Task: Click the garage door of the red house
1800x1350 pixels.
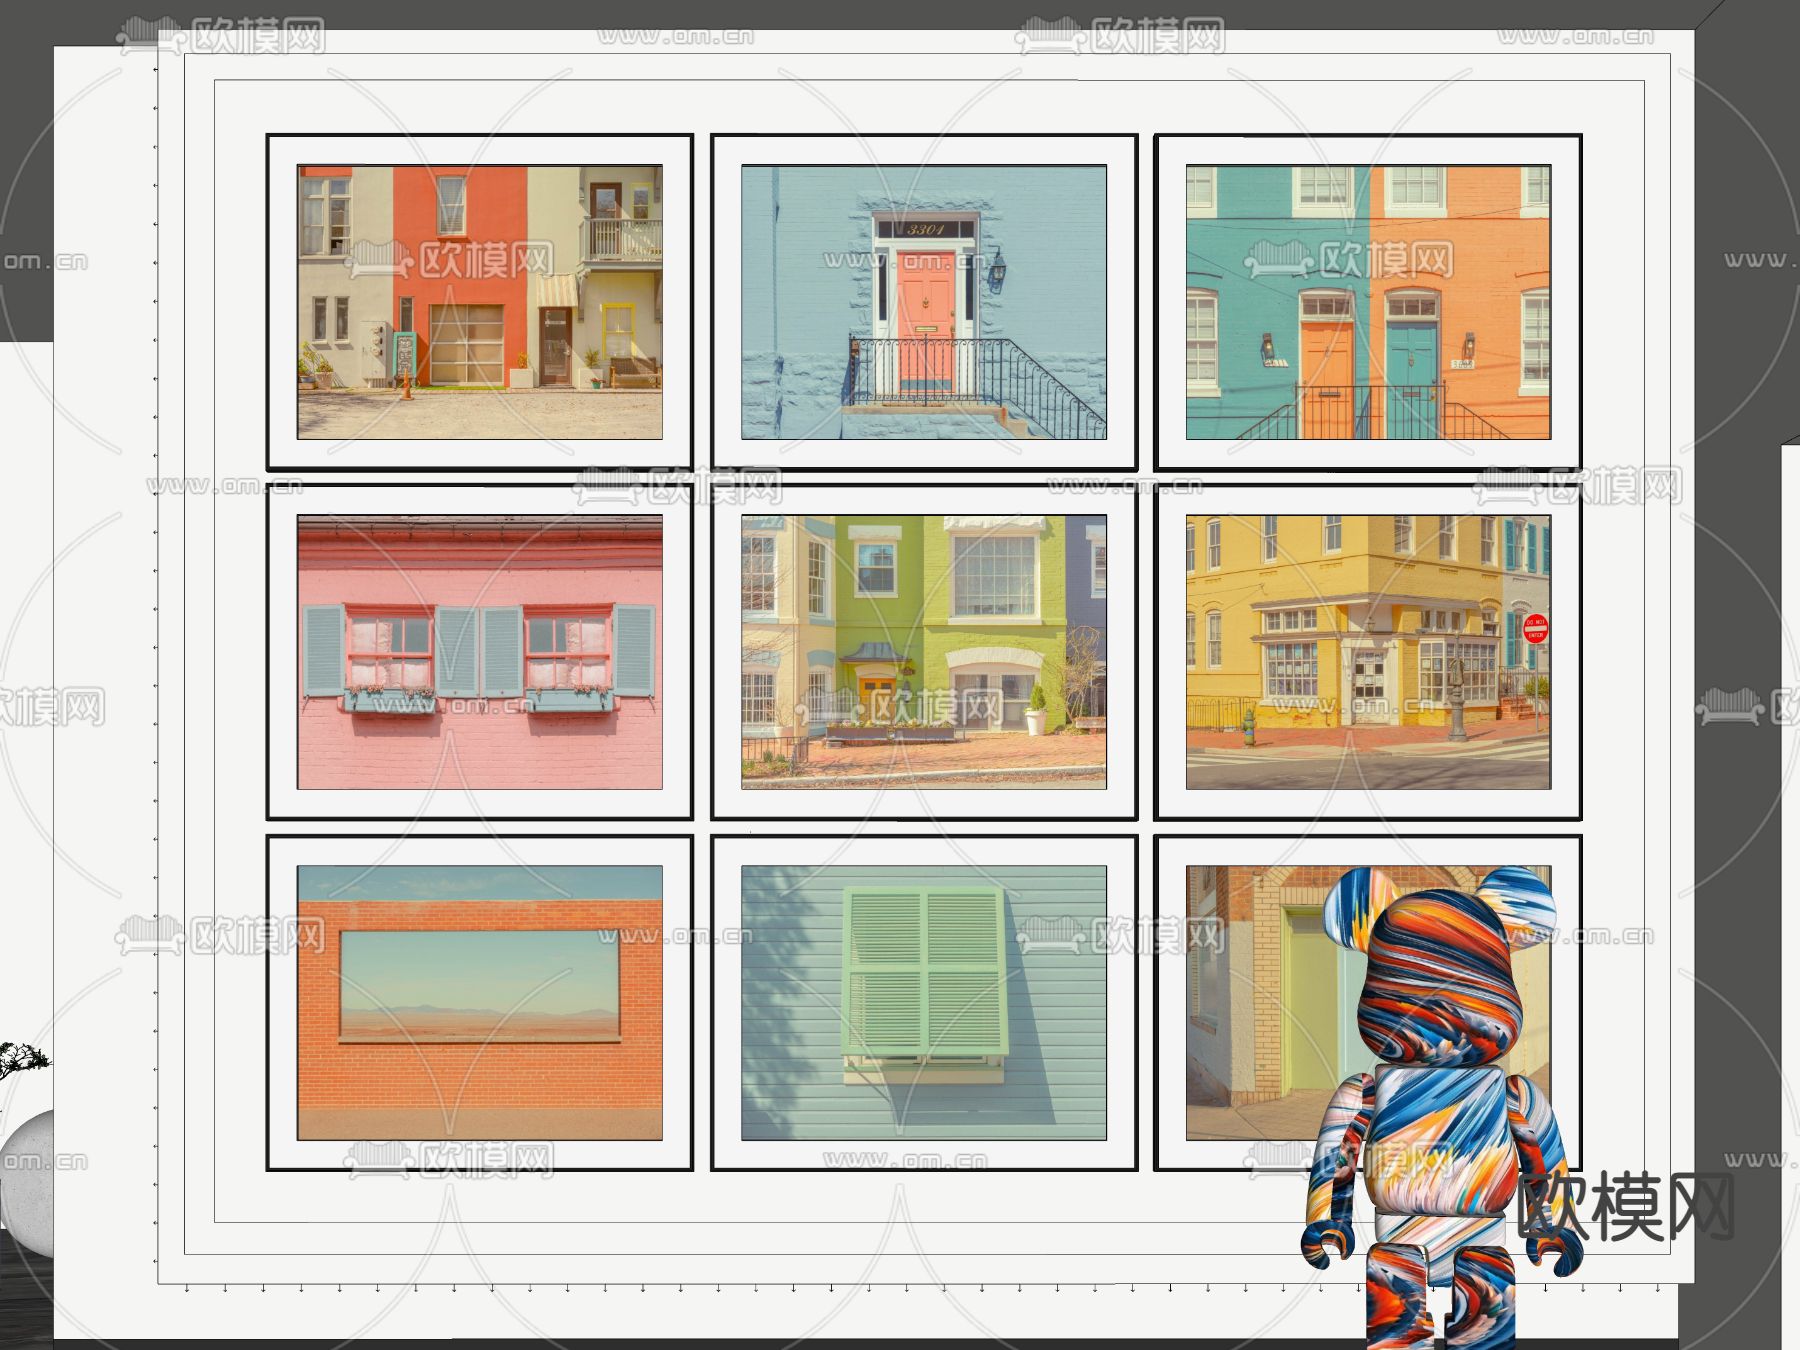Action: [x=466, y=344]
